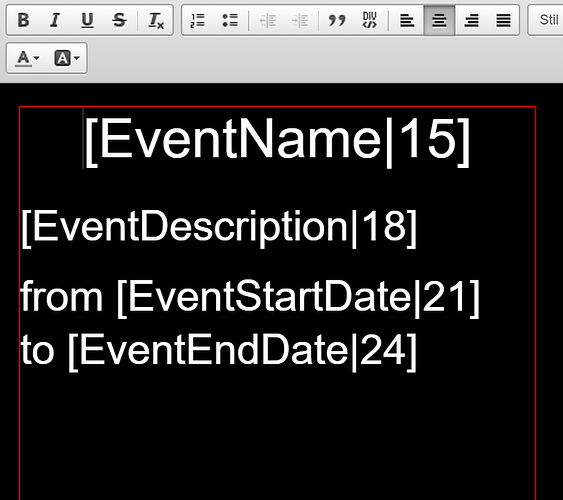Click the increase indent icon
Viewport: 563px width, 500px height.
pyautogui.click(x=300, y=20)
